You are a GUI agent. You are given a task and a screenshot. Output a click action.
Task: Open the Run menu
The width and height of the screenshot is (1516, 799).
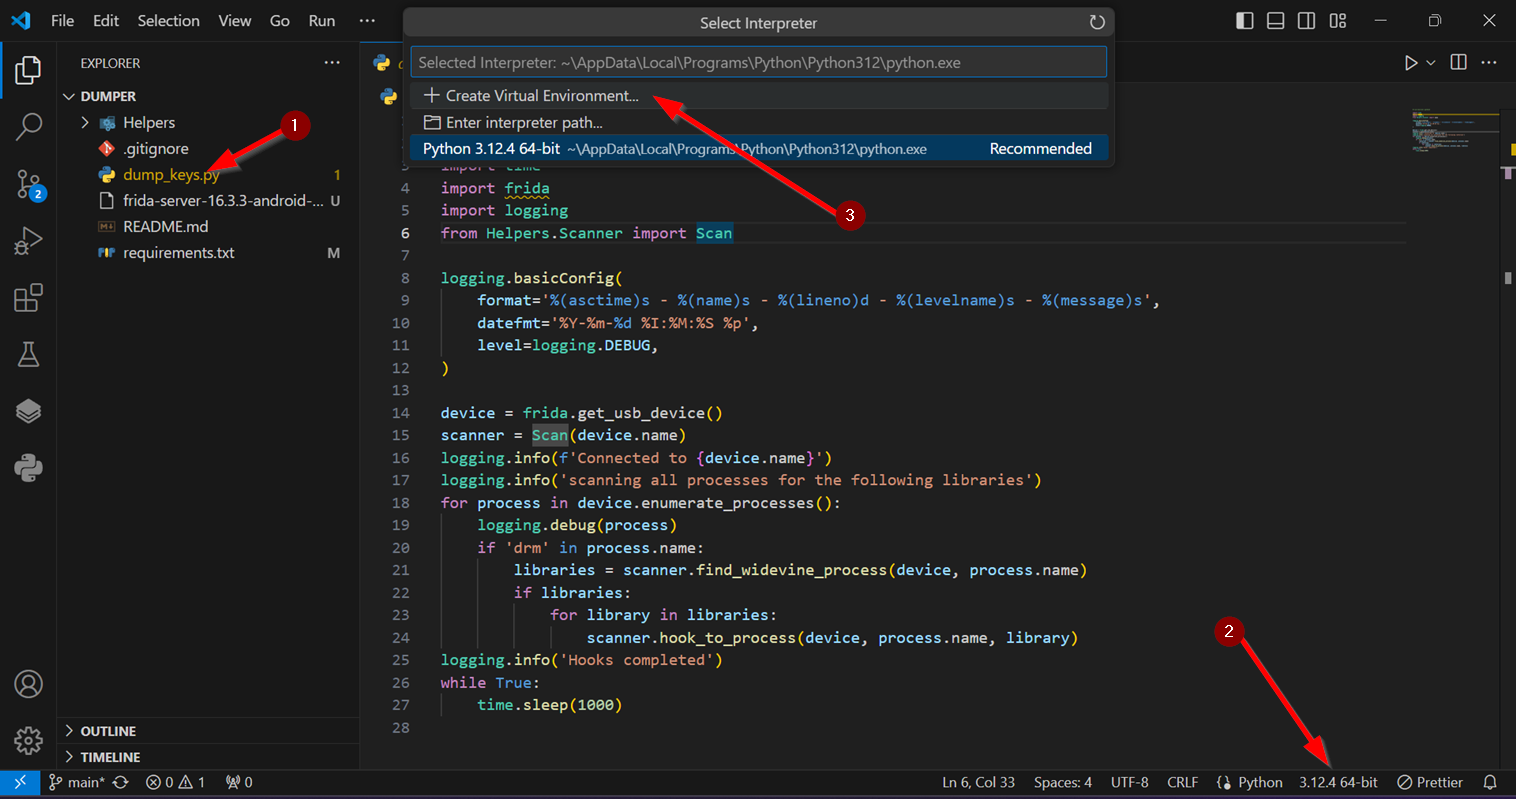click(x=321, y=19)
